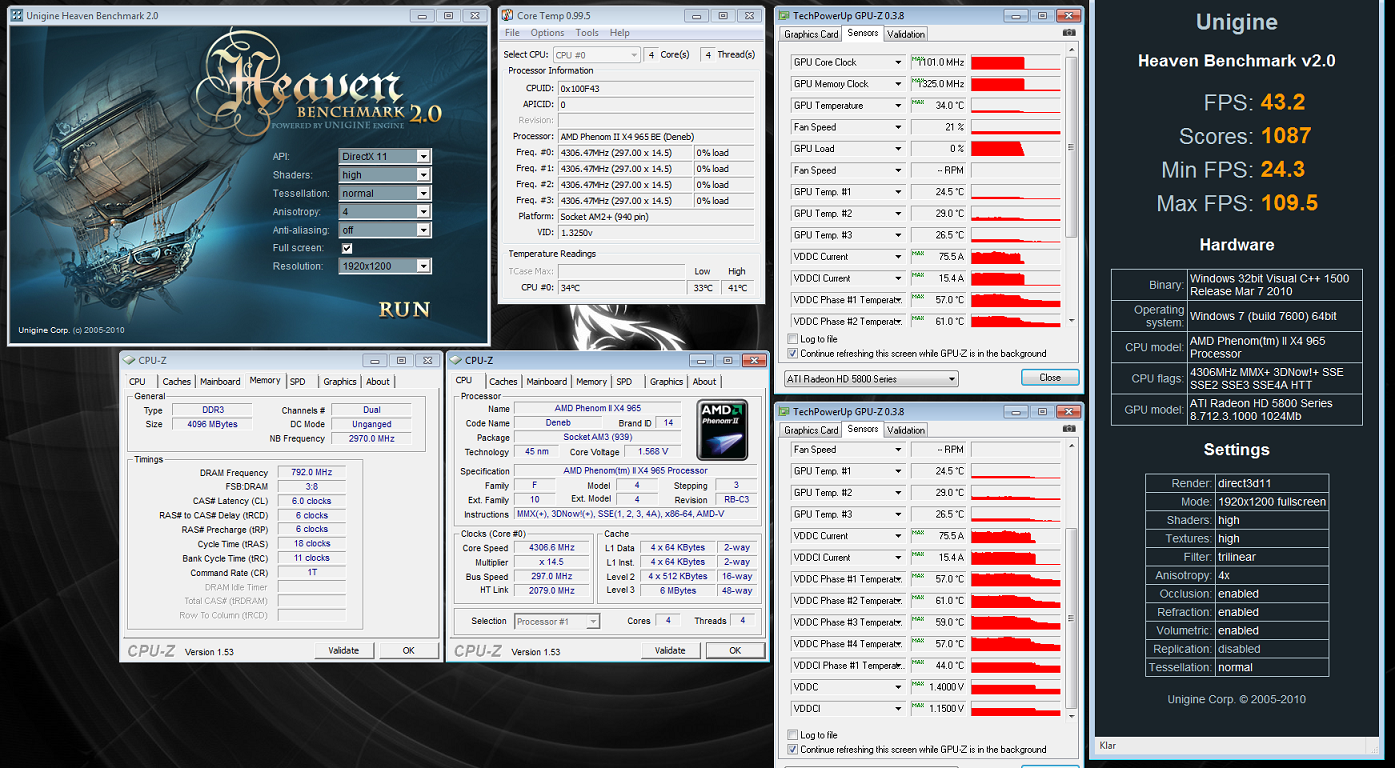Click the title bar icon of lower GPU-Z window

pos(783,411)
